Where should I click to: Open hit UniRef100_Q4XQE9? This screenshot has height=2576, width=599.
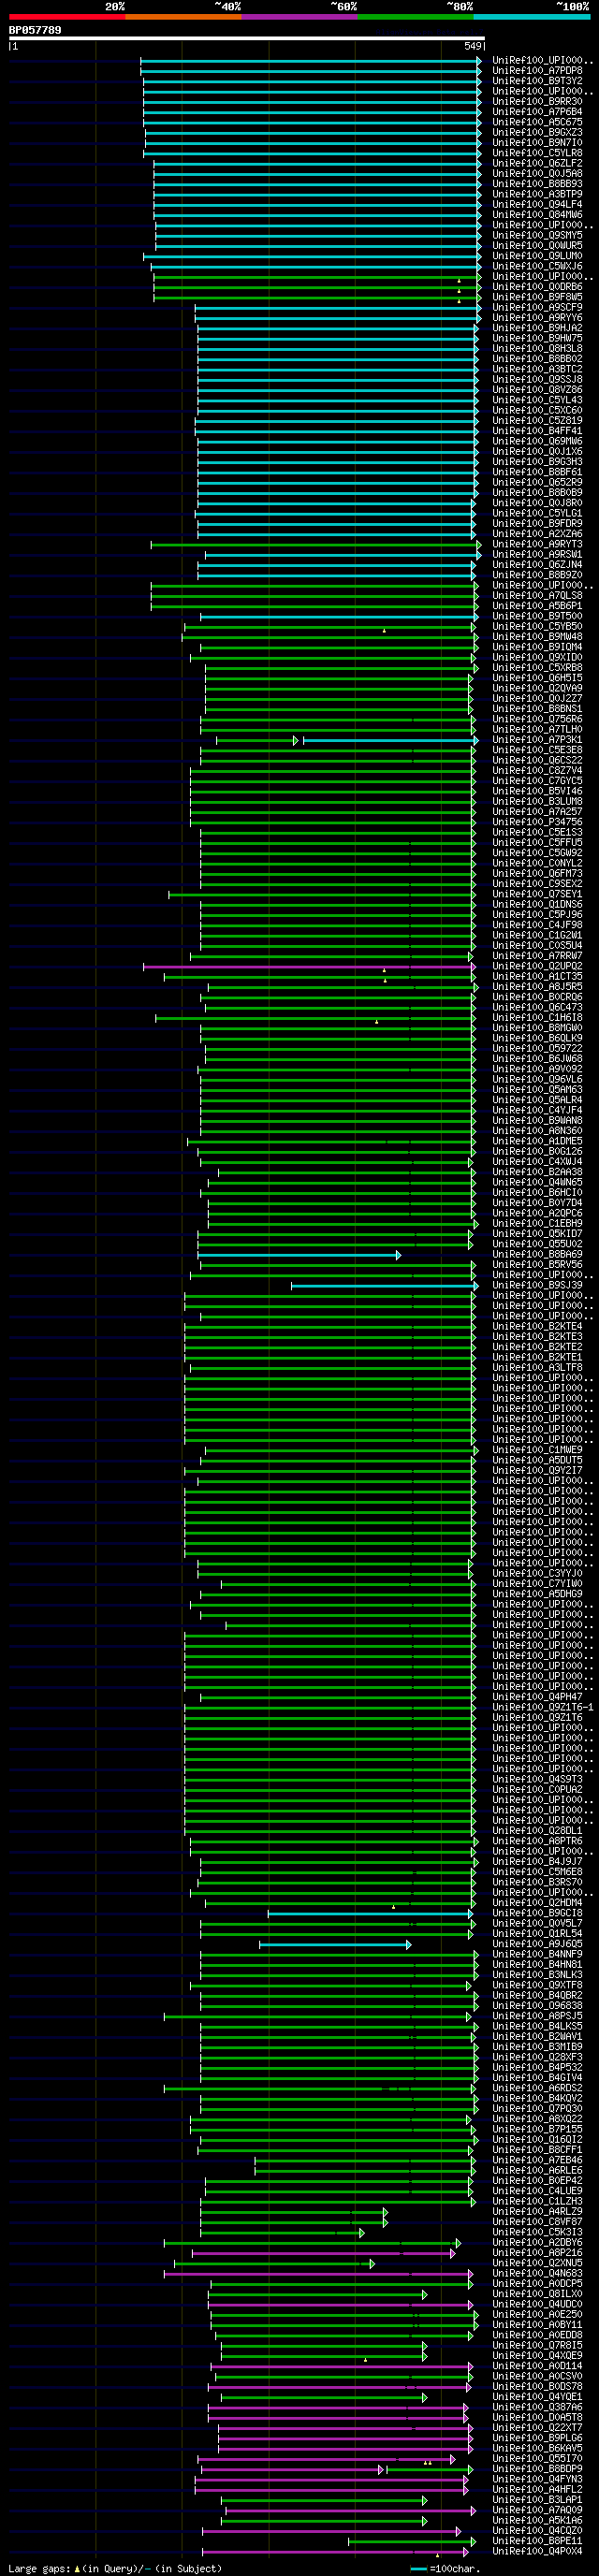click(x=537, y=2355)
